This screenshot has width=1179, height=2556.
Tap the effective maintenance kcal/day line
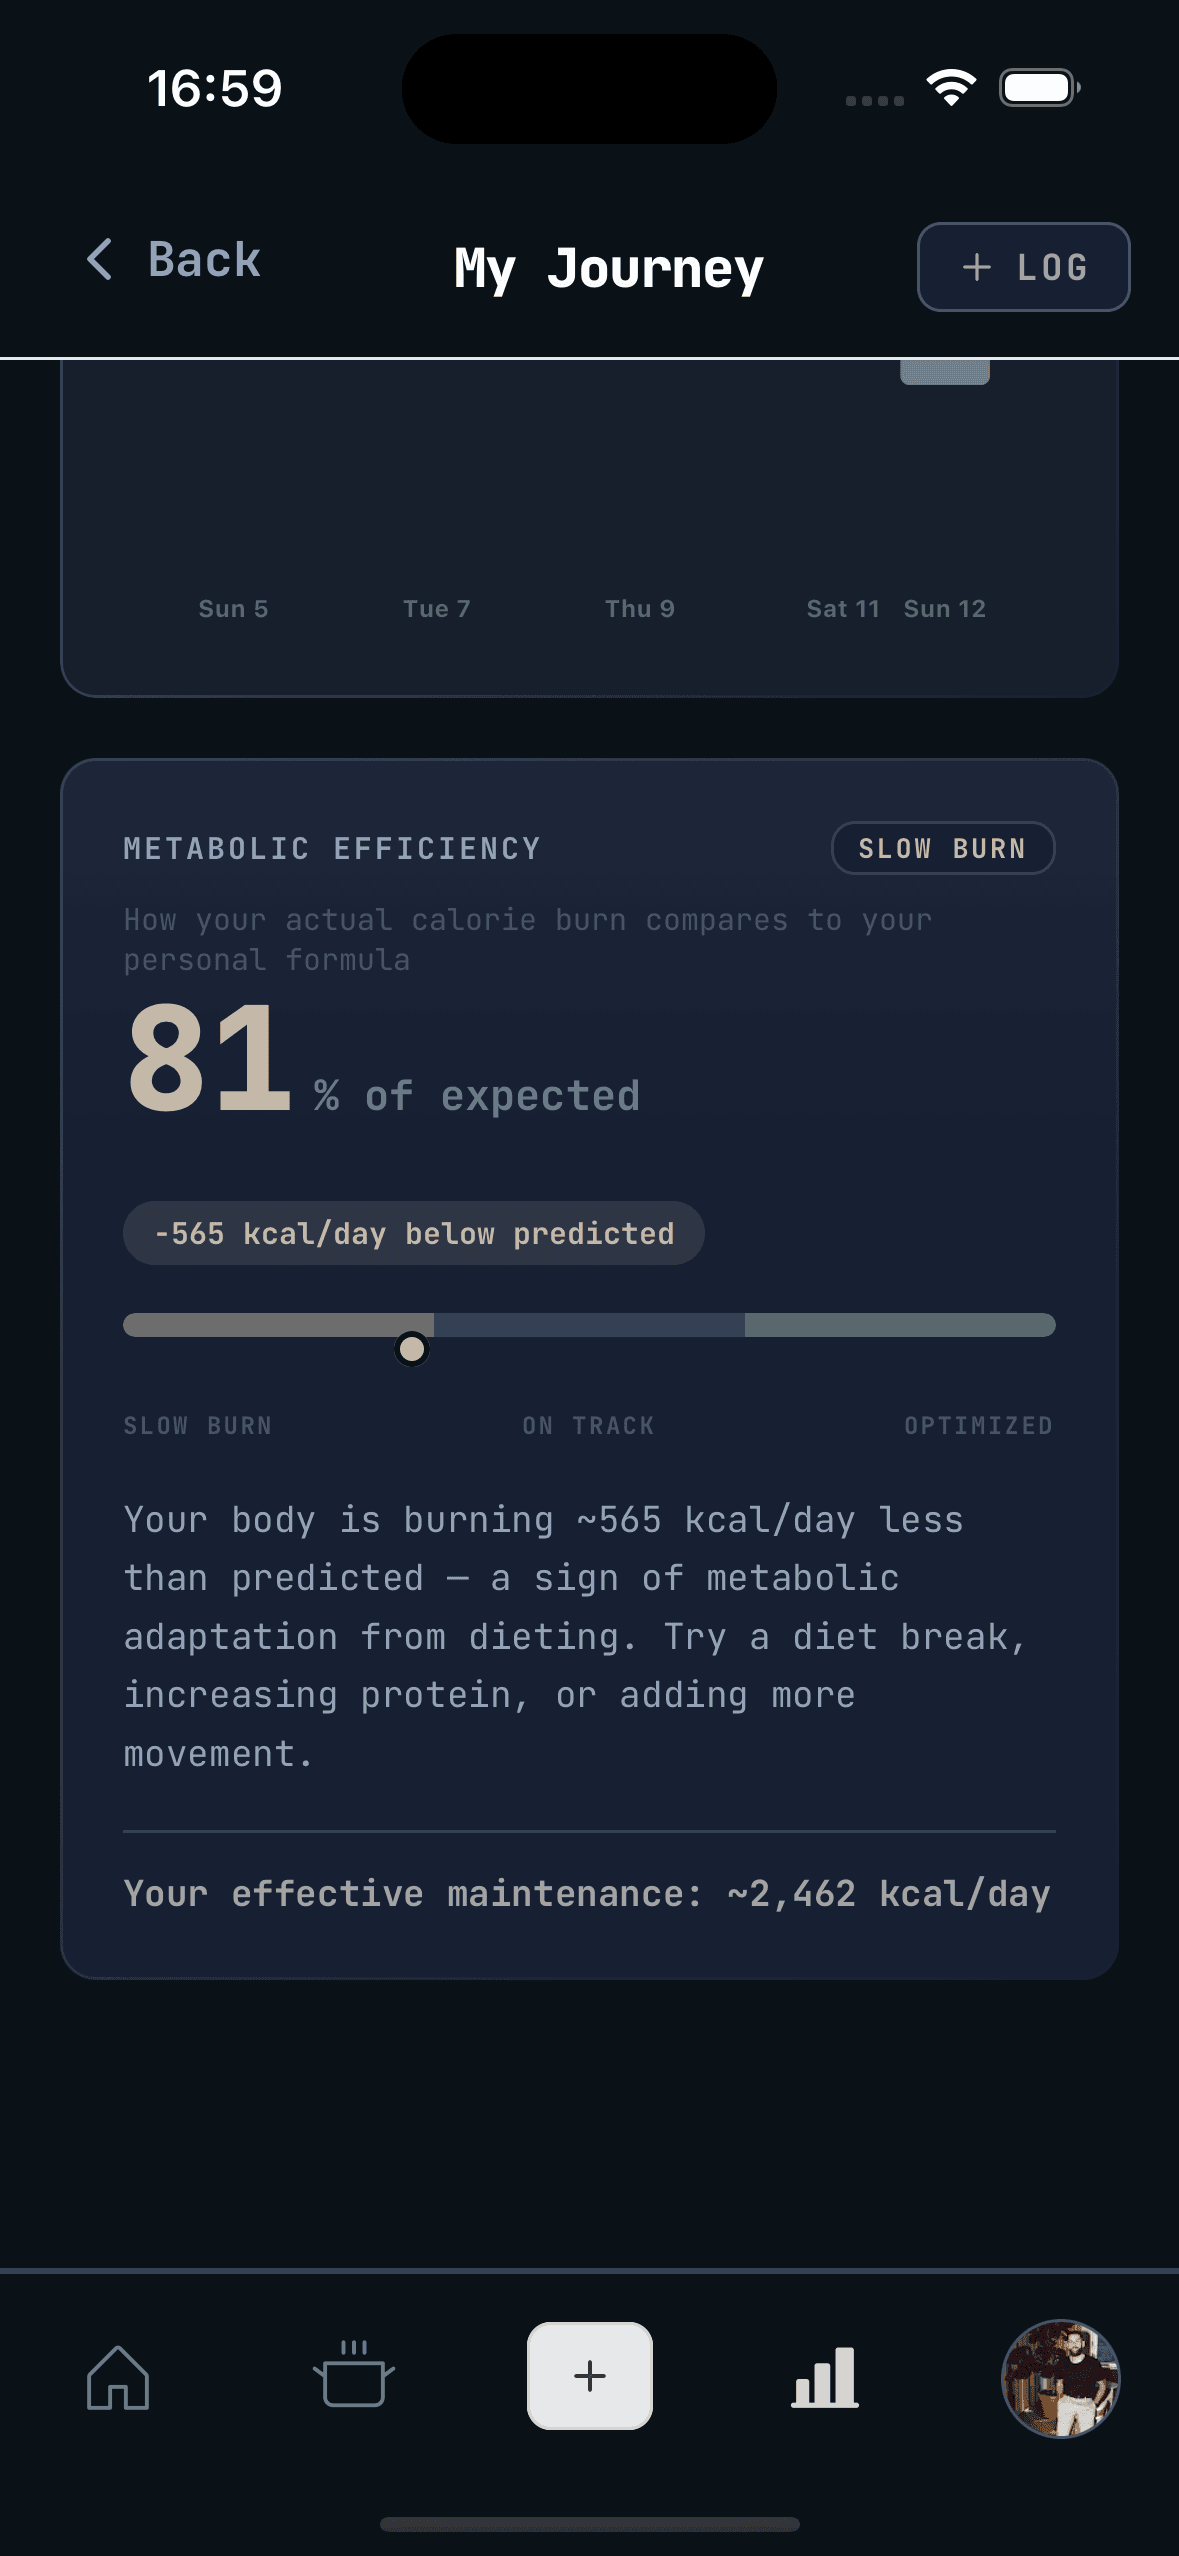point(587,1893)
